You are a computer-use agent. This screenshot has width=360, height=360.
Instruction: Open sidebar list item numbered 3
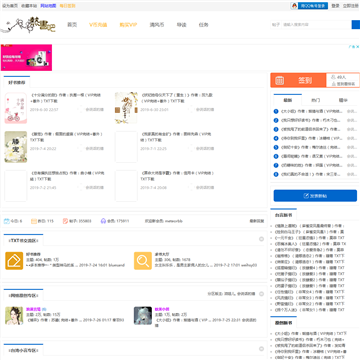311,129
